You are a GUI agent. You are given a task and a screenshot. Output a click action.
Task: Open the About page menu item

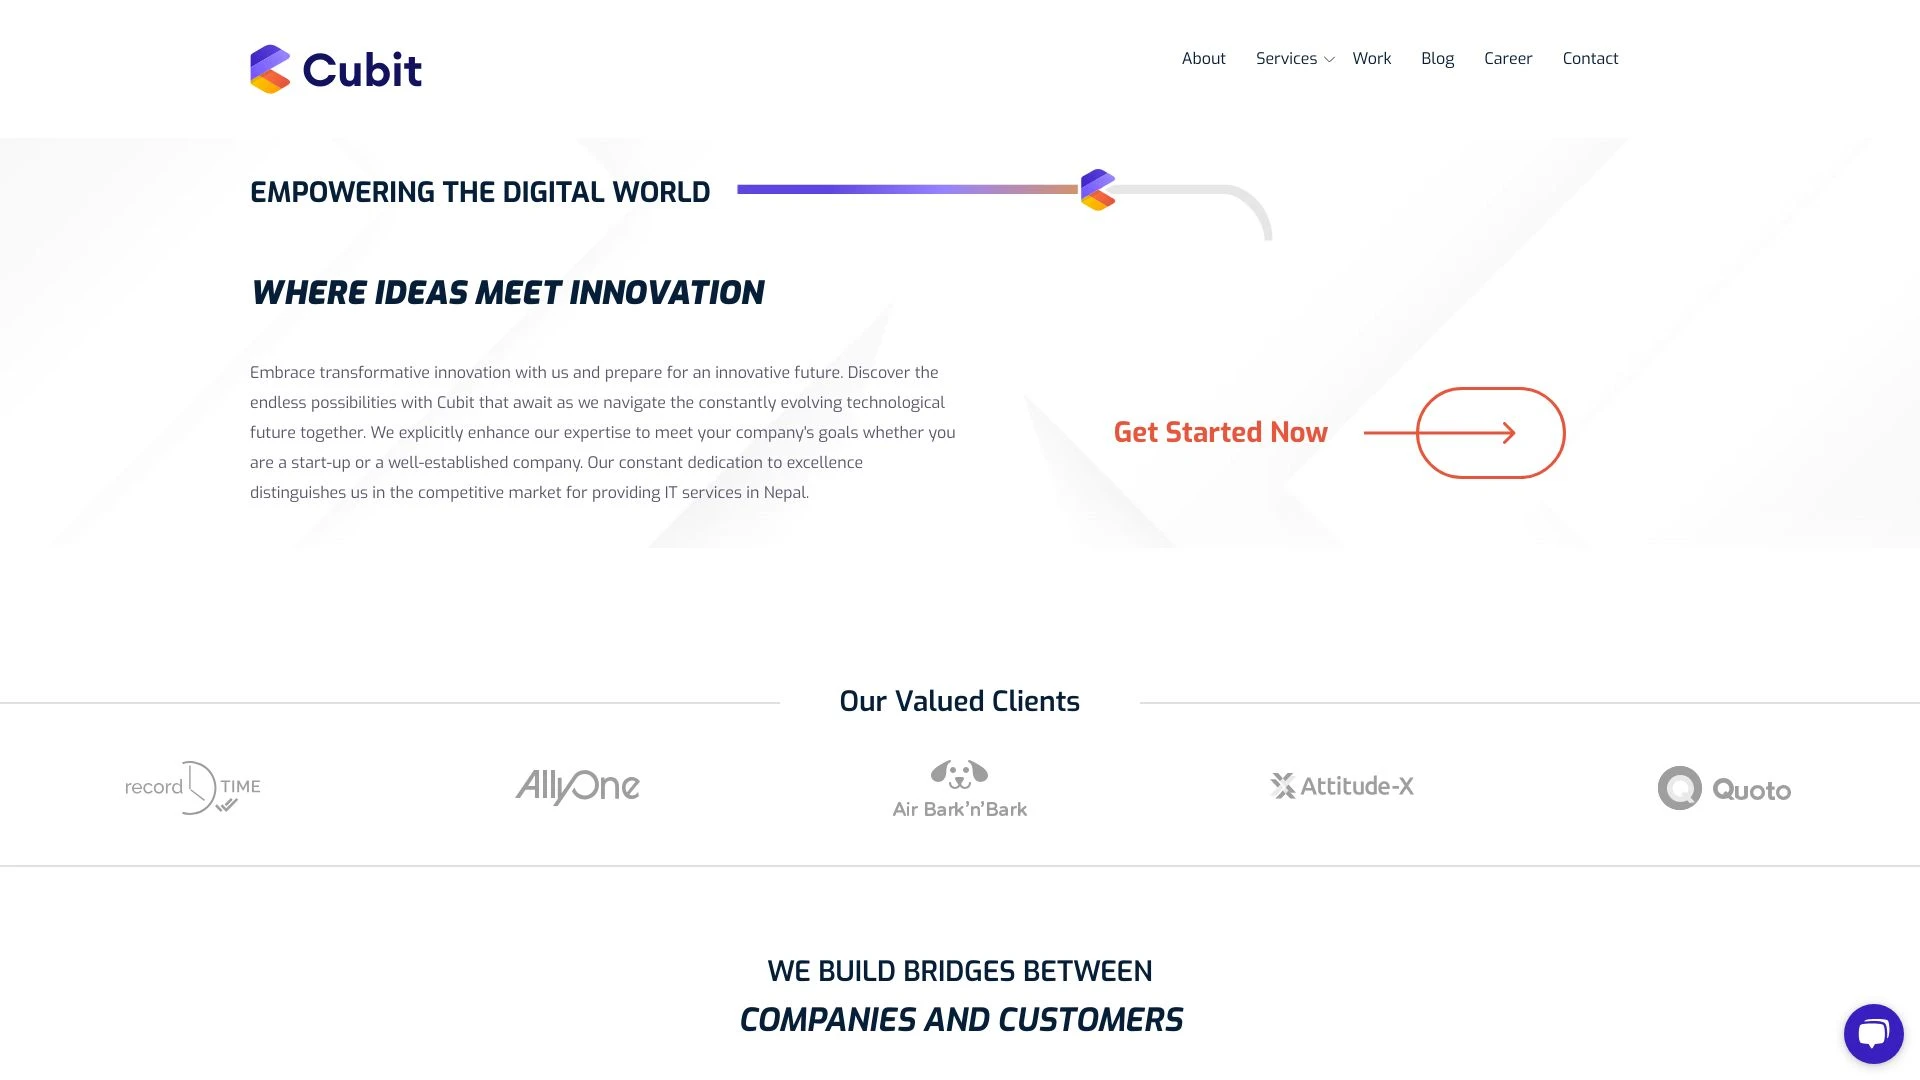coord(1203,58)
